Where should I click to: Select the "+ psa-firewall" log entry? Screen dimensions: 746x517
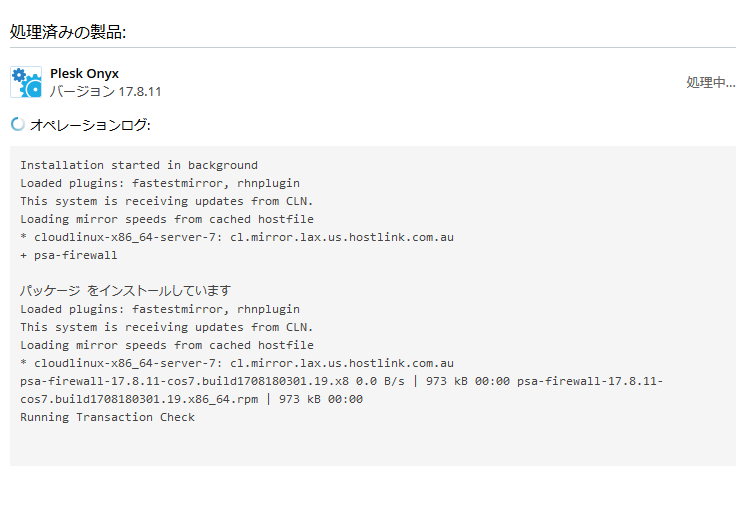click(x=69, y=255)
